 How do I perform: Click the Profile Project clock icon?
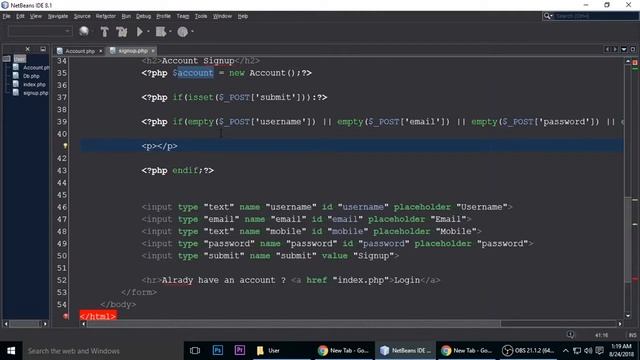pos(182,32)
